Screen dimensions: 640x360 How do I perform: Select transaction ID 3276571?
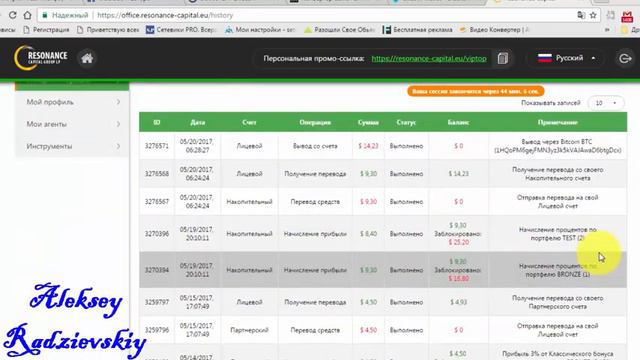157,146
